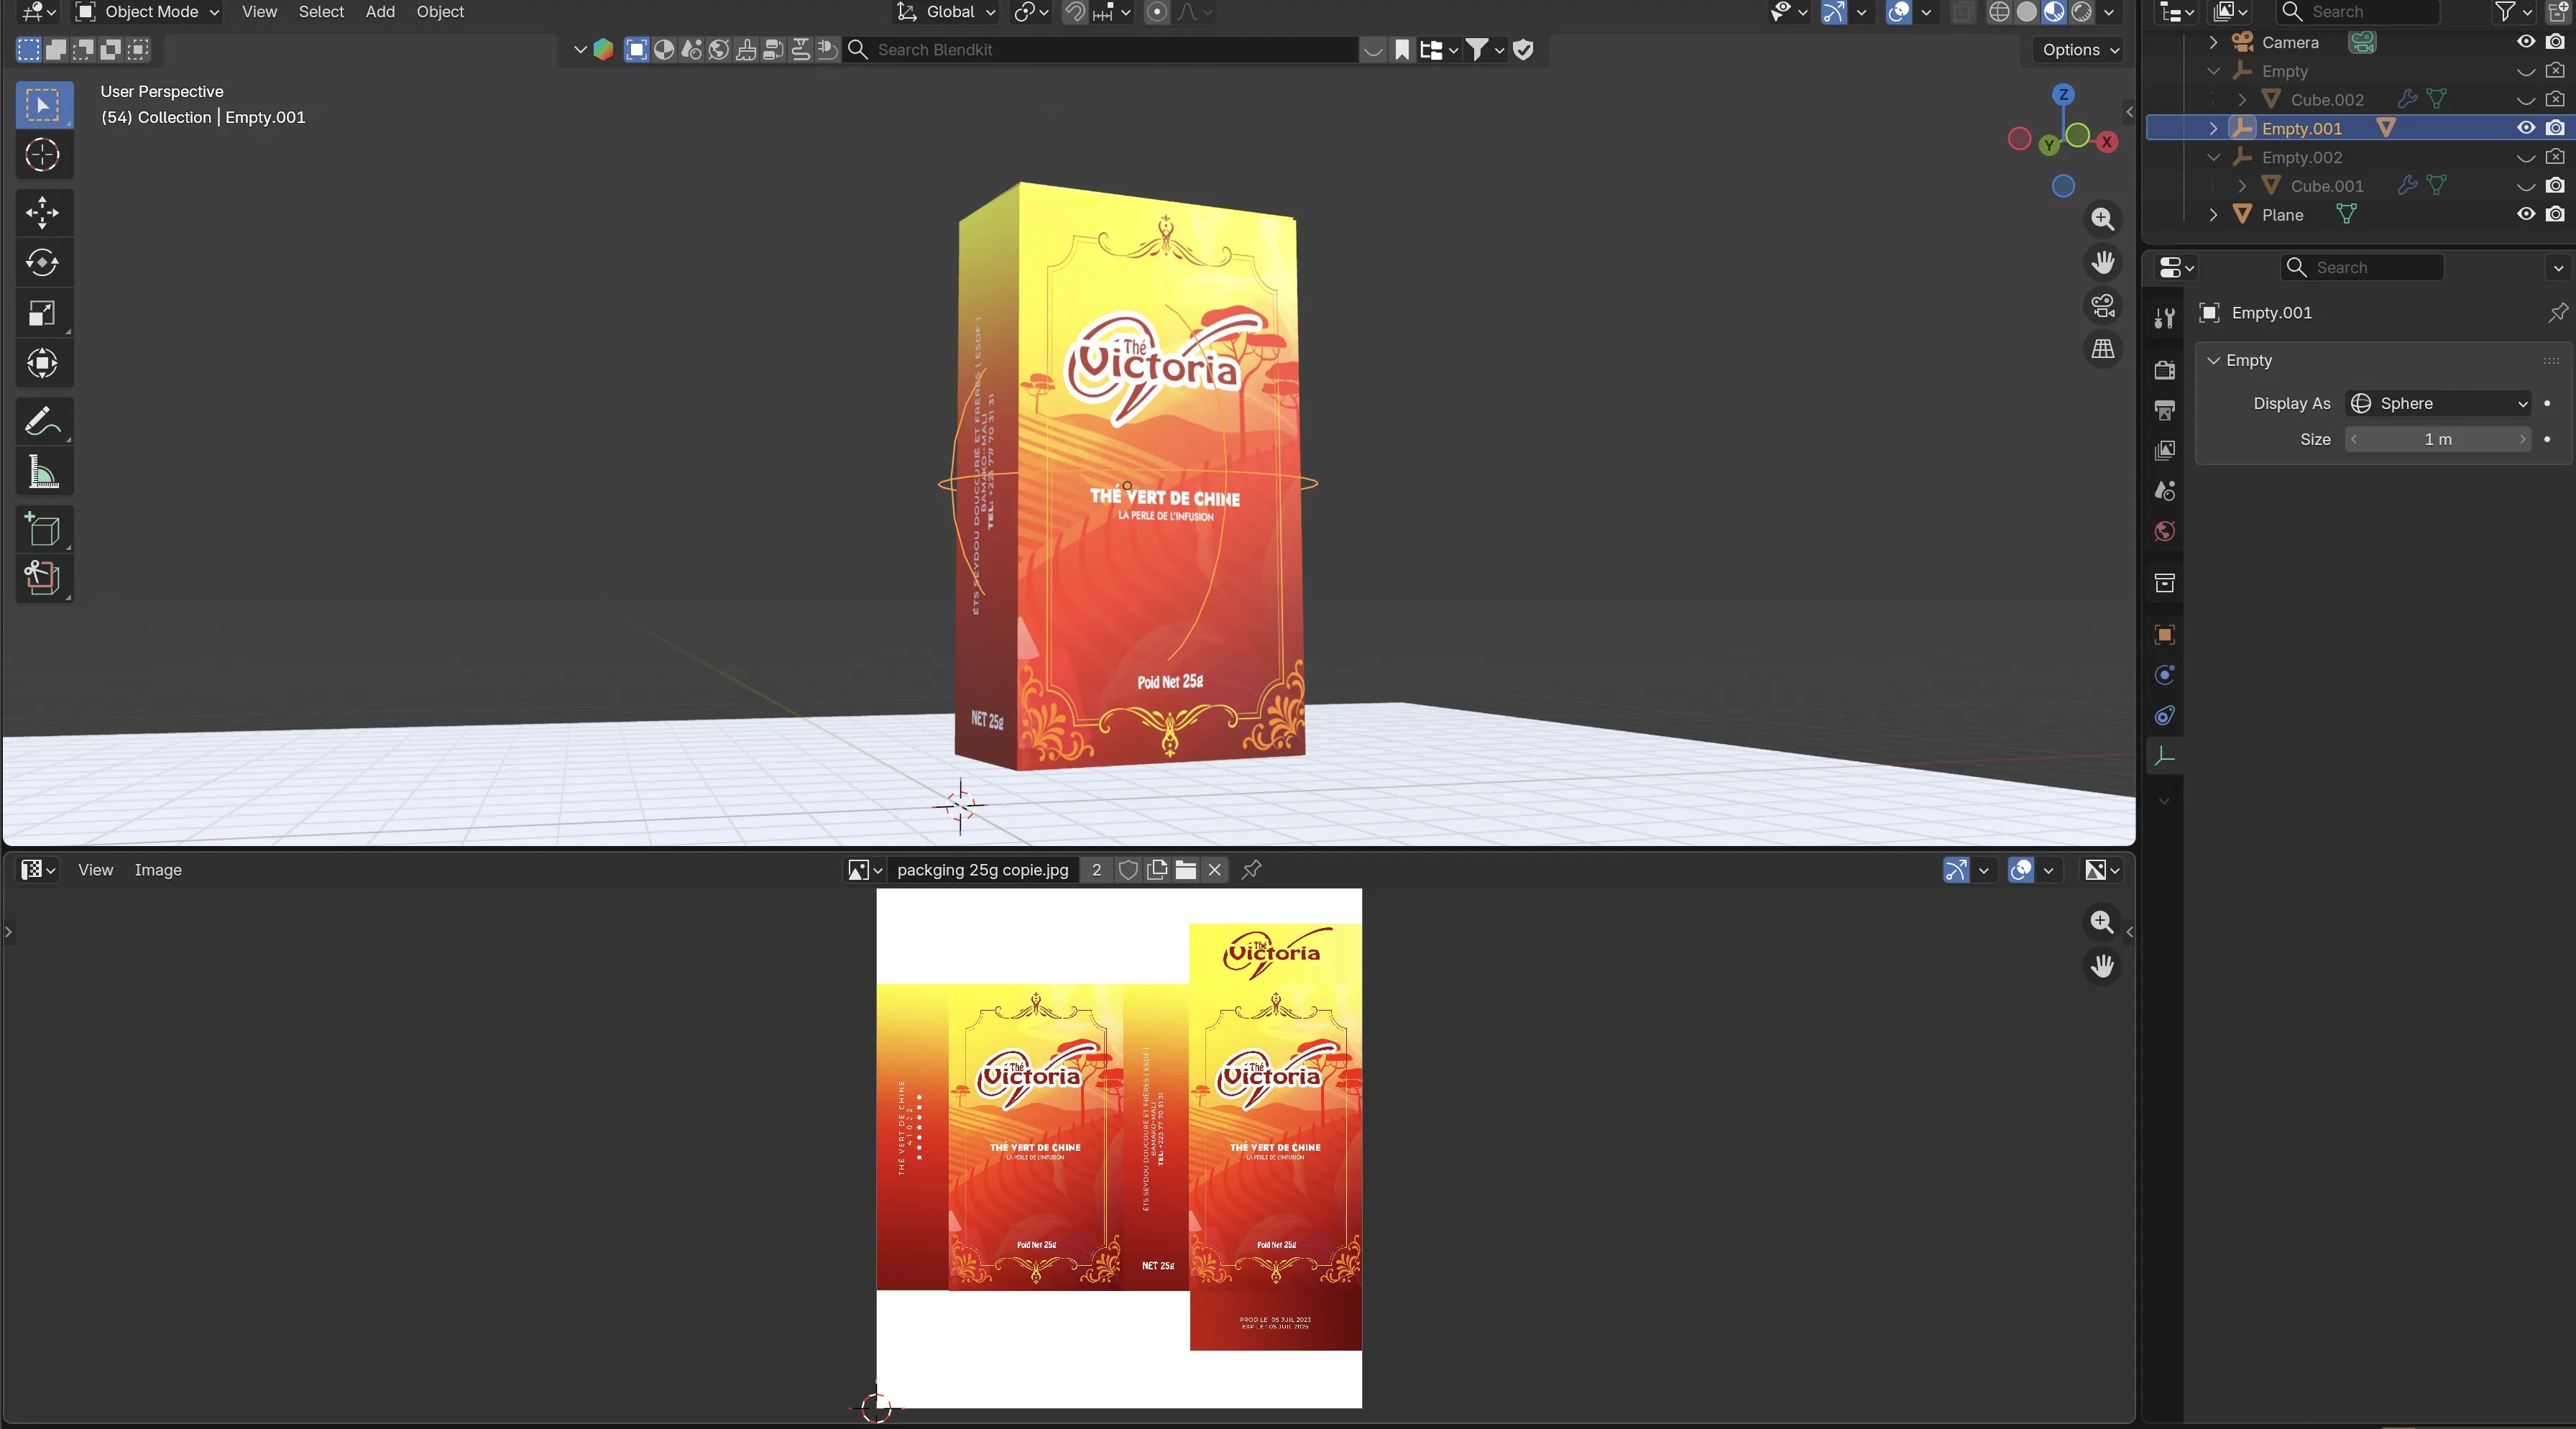Open the 3D viewport View menu
2576x1429 pixels.
click(259, 12)
